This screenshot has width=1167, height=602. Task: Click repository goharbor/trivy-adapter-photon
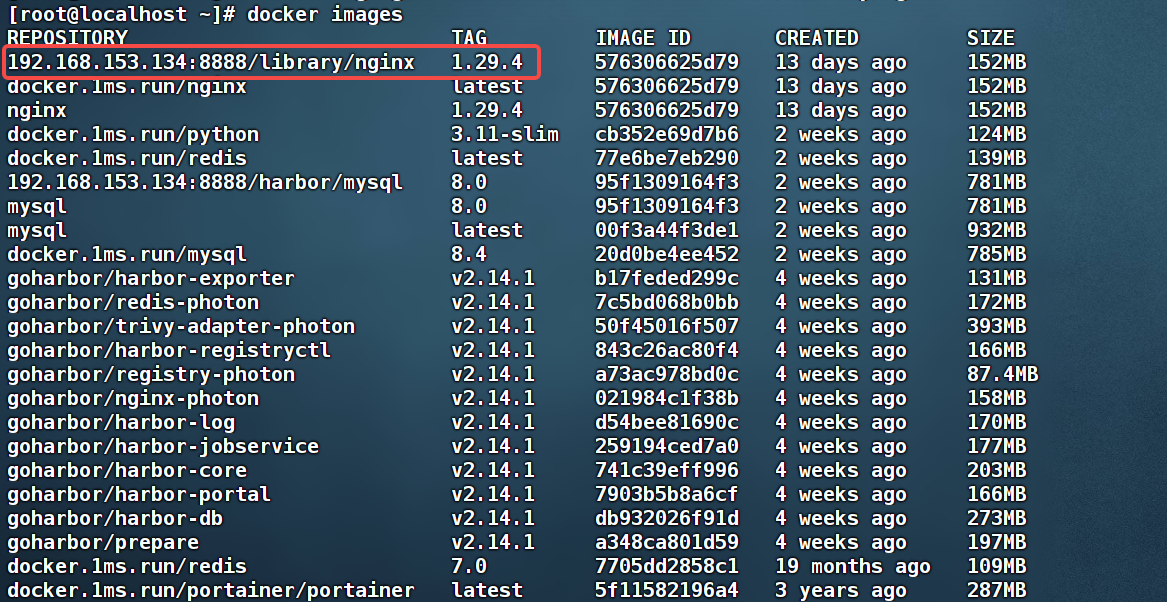coord(181,326)
